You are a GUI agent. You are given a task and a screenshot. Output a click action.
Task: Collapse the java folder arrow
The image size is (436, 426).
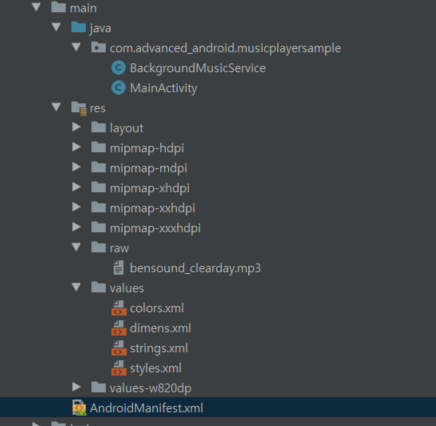(x=56, y=27)
